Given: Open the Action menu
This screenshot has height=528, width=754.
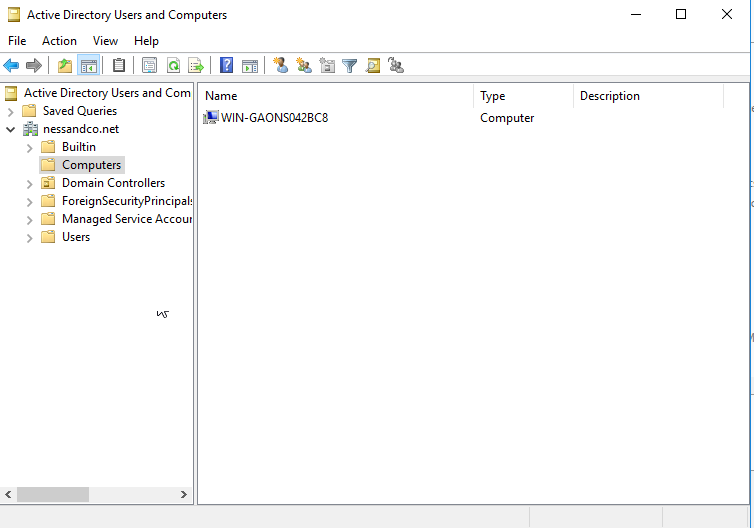Looking at the screenshot, I should [x=59, y=41].
